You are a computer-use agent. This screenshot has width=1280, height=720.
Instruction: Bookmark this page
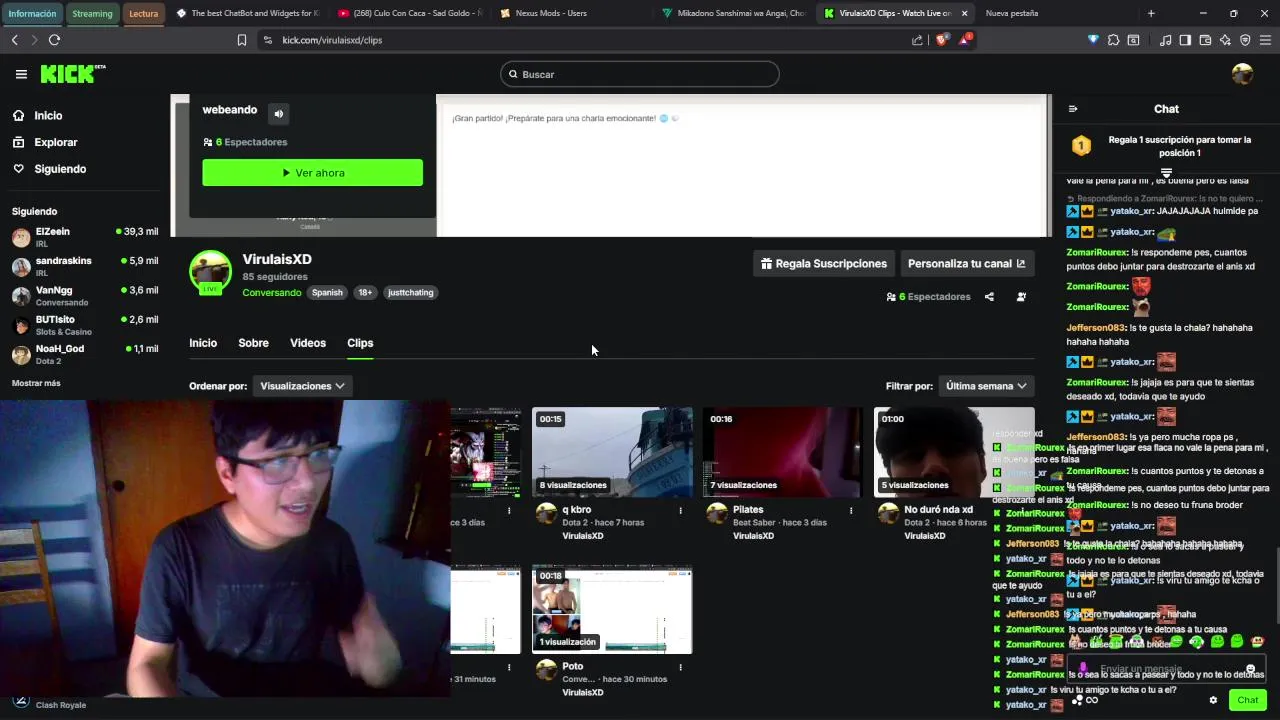[241, 40]
